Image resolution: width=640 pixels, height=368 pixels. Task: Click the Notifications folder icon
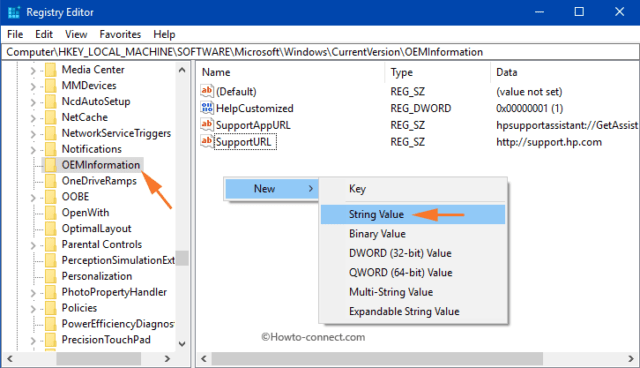[x=51, y=149]
